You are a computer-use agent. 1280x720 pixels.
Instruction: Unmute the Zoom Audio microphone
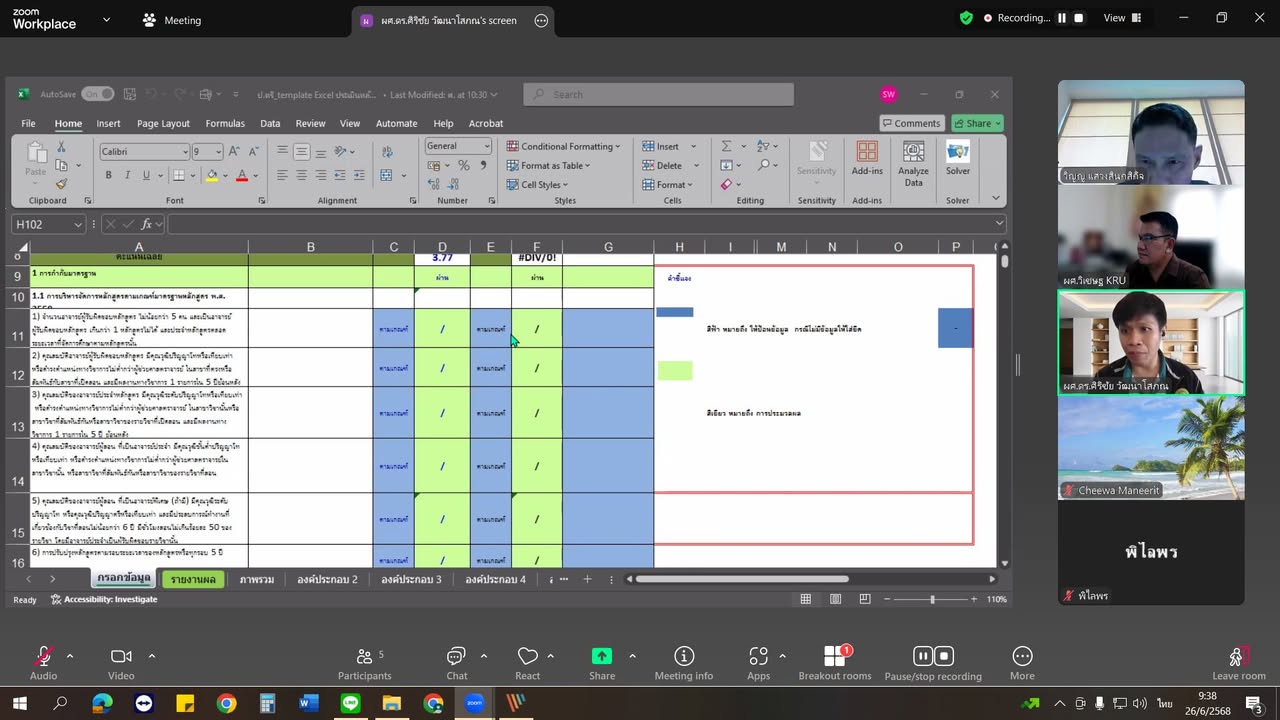pyautogui.click(x=43, y=663)
